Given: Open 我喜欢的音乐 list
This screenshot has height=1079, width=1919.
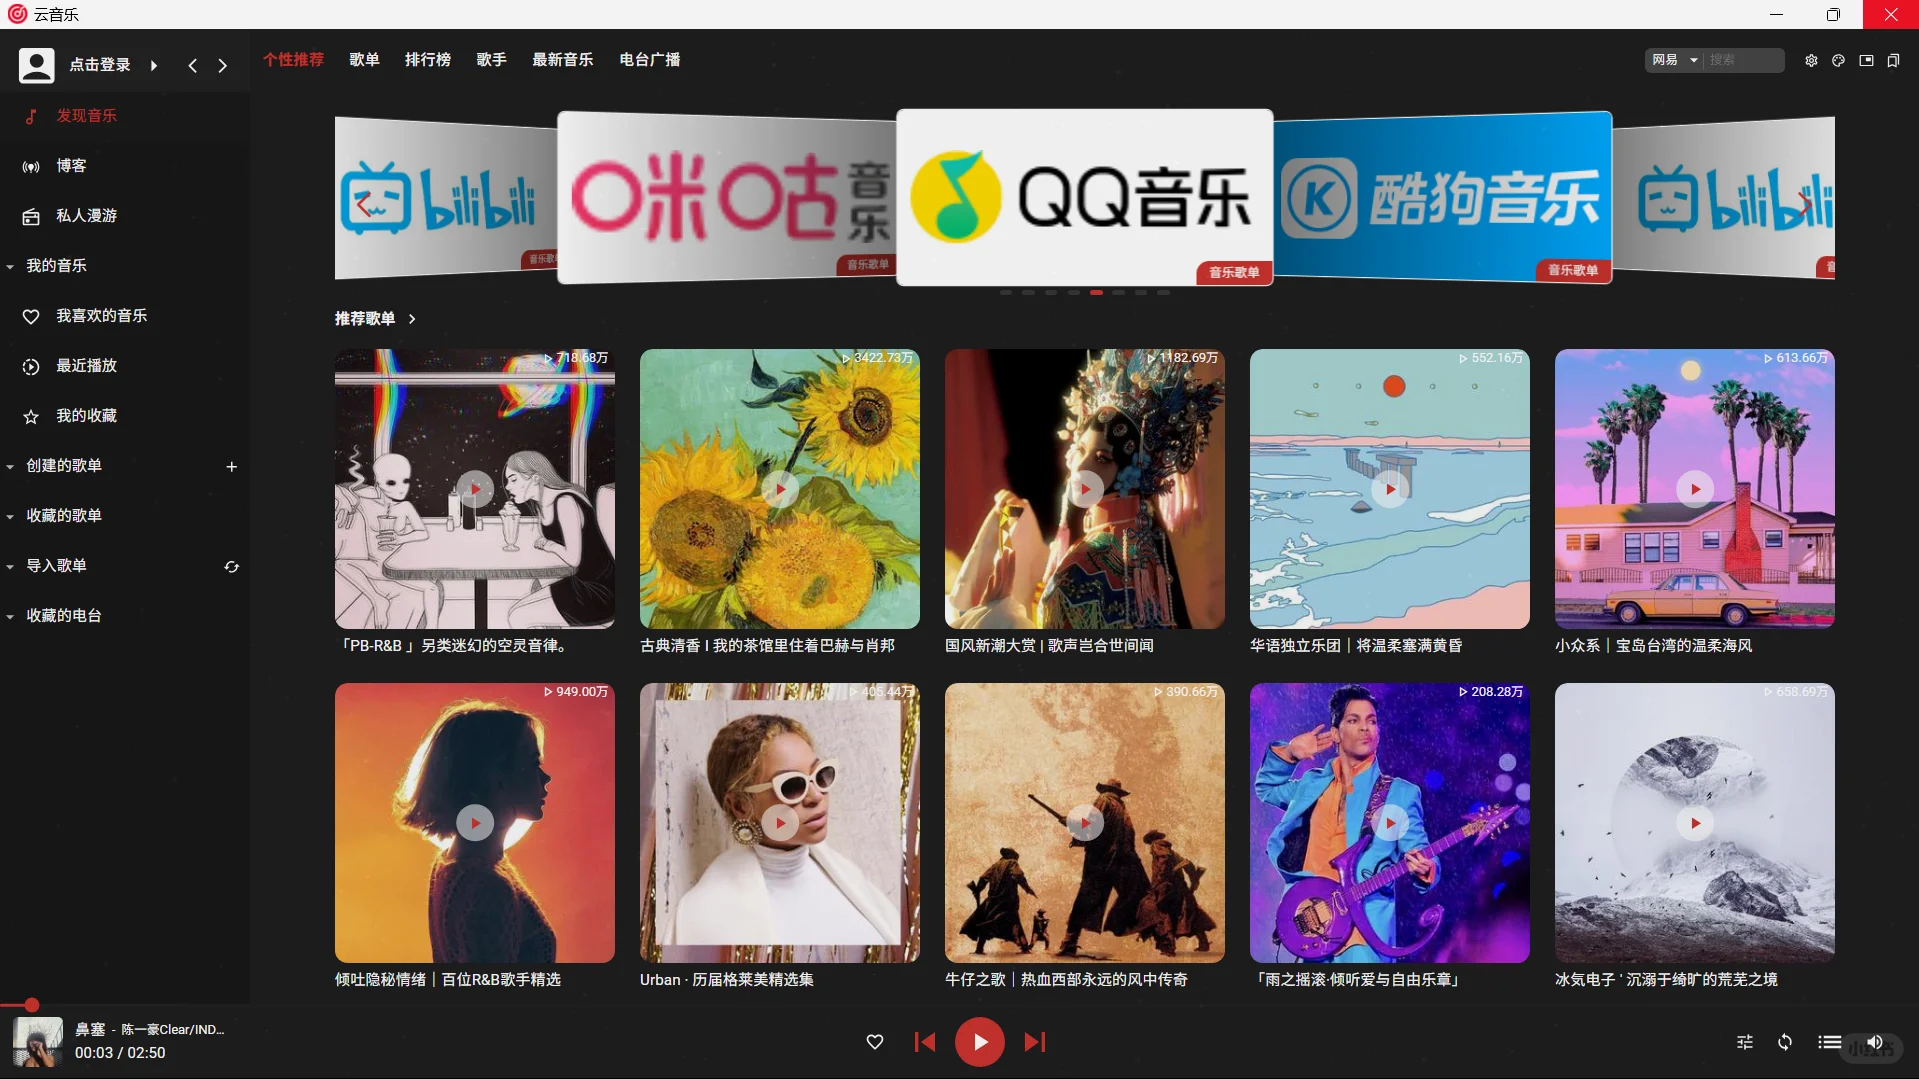Looking at the screenshot, I should (x=125, y=316).
